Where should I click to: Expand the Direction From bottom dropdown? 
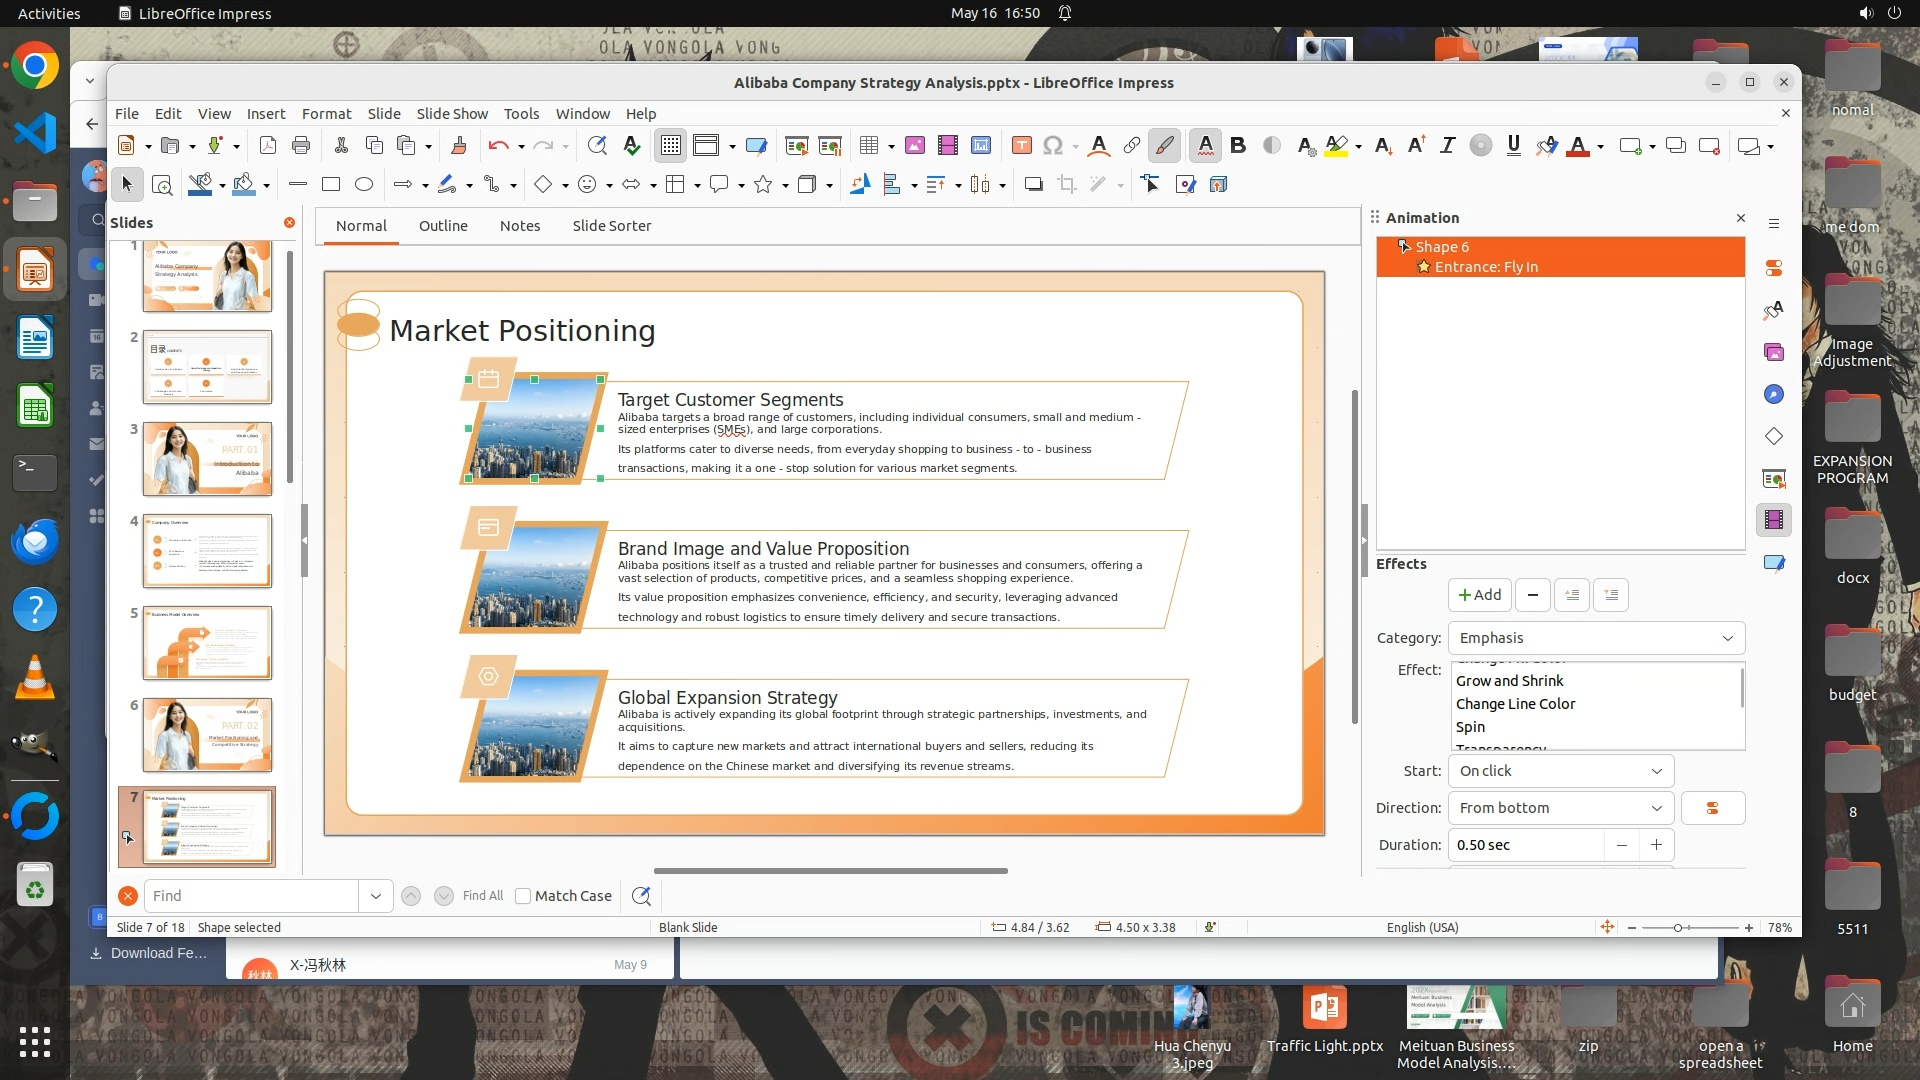click(x=1559, y=808)
